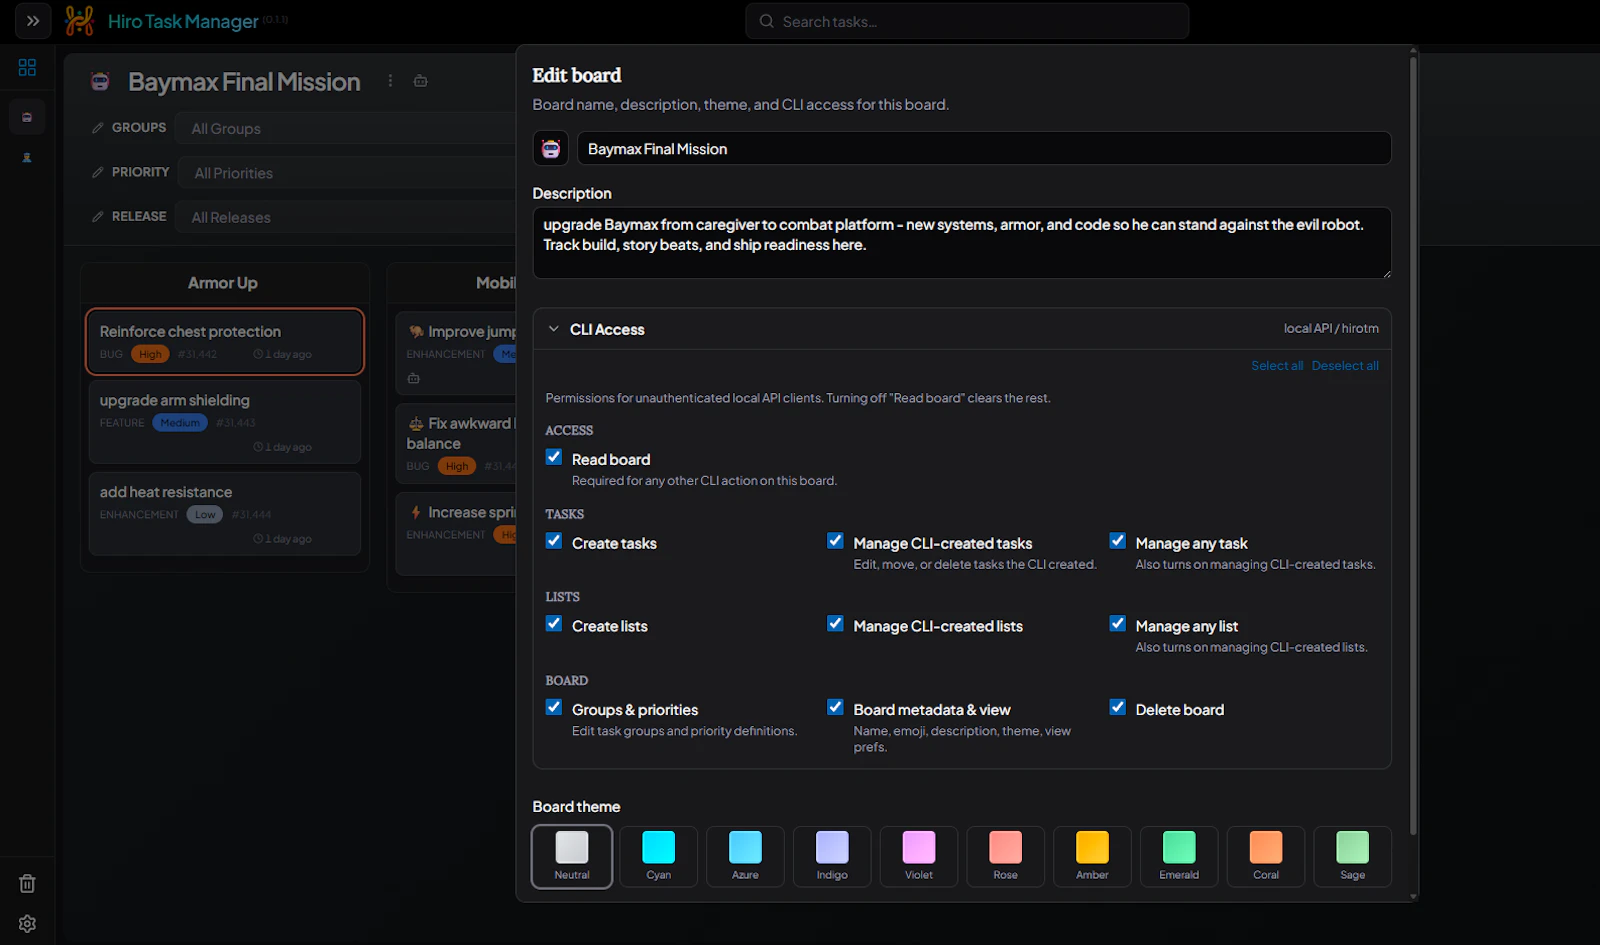Open the All Priorities filter dropdown
This screenshot has width=1600, height=945.
coord(348,172)
